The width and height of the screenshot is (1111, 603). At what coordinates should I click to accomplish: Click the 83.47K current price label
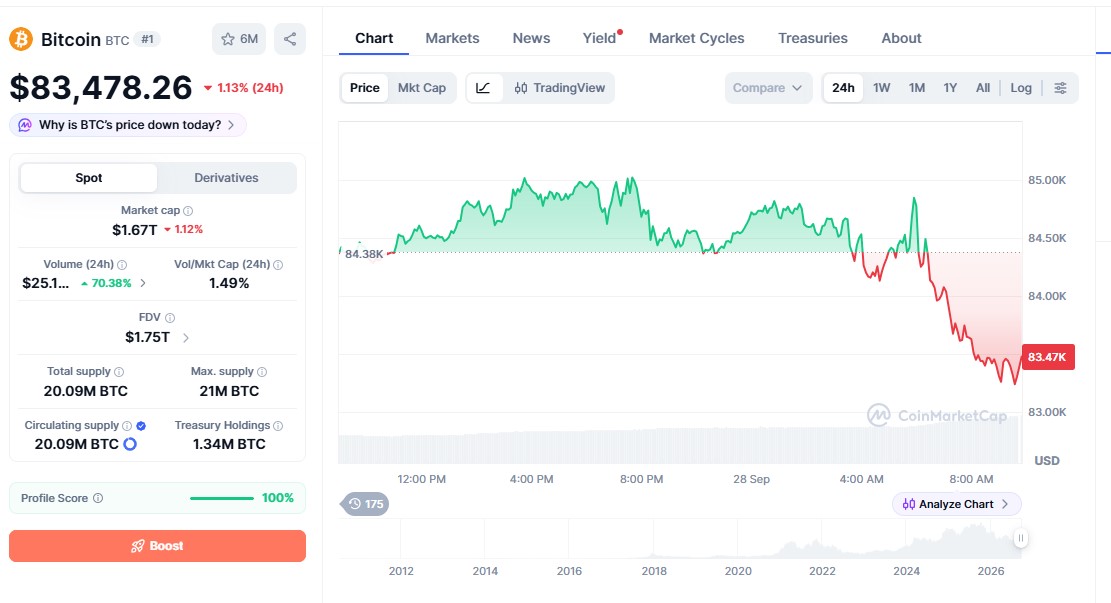click(x=1048, y=356)
